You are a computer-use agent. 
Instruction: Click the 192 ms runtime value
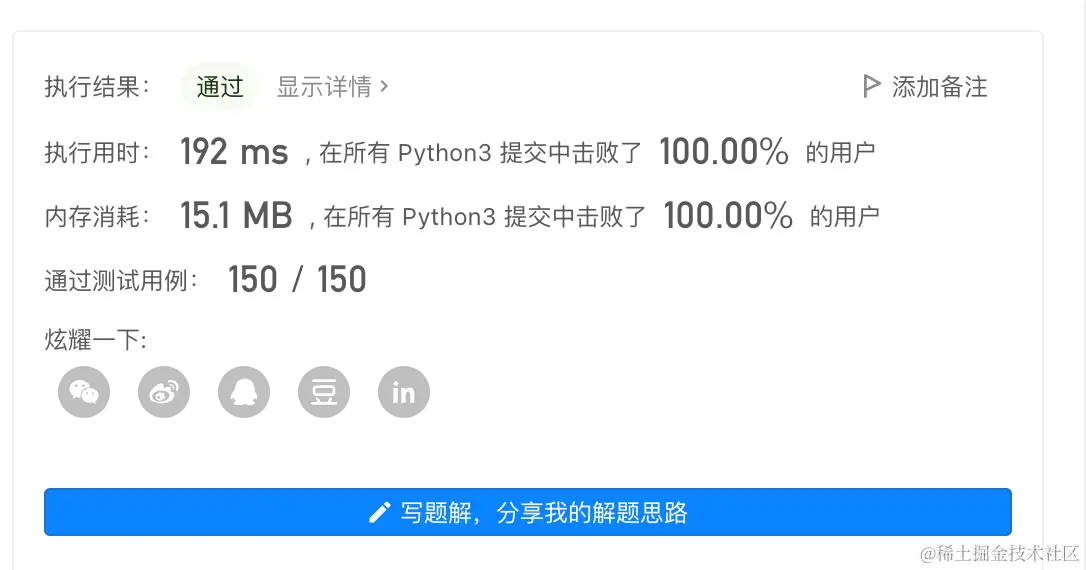click(234, 152)
